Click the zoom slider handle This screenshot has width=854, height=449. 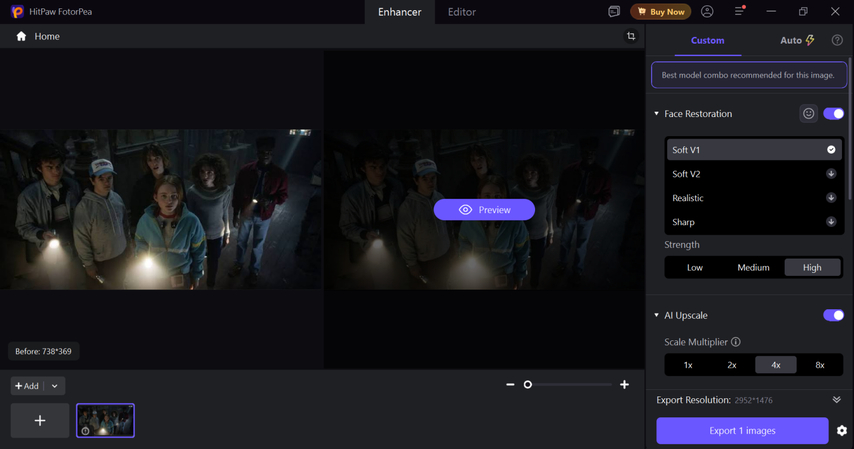click(x=527, y=385)
